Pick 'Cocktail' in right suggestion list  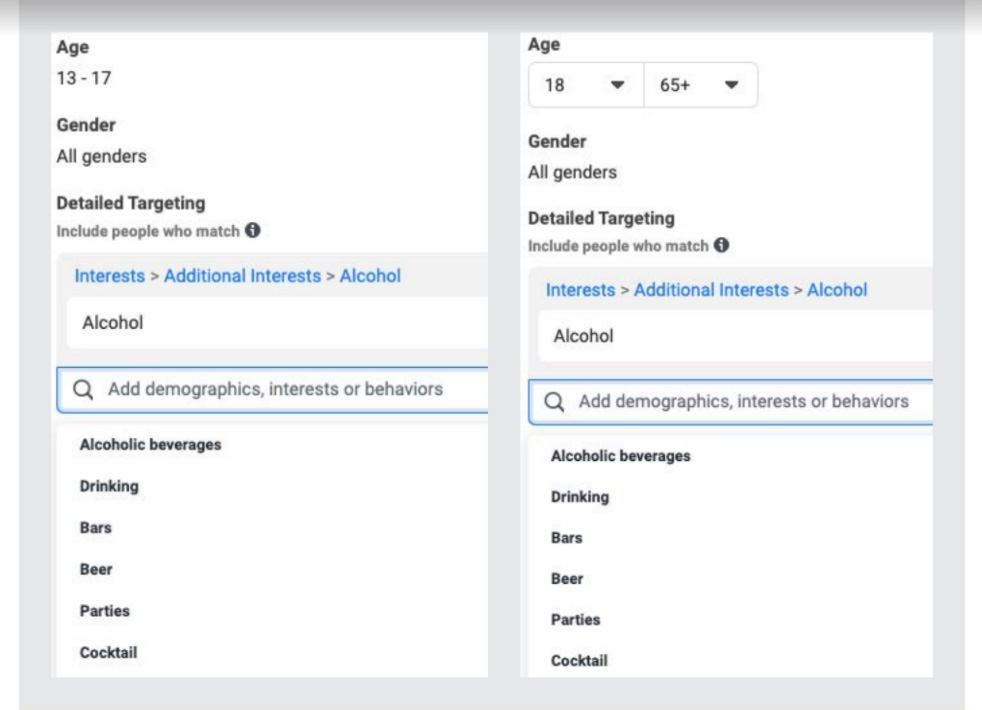(579, 660)
